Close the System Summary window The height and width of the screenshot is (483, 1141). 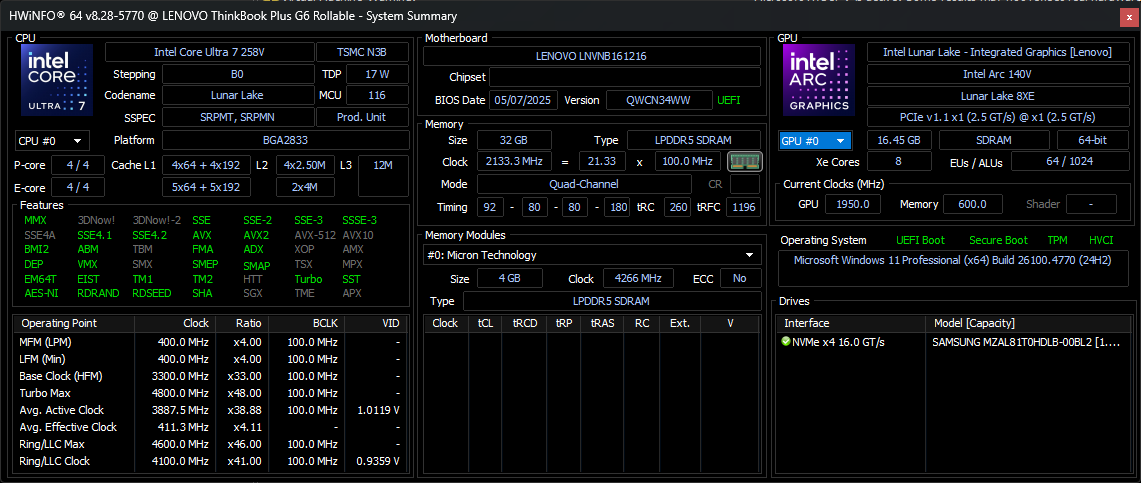click(x=1128, y=16)
